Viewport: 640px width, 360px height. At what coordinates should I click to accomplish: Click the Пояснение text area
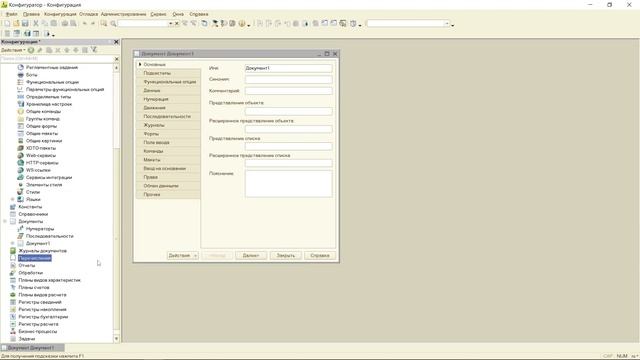(x=289, y=184)
